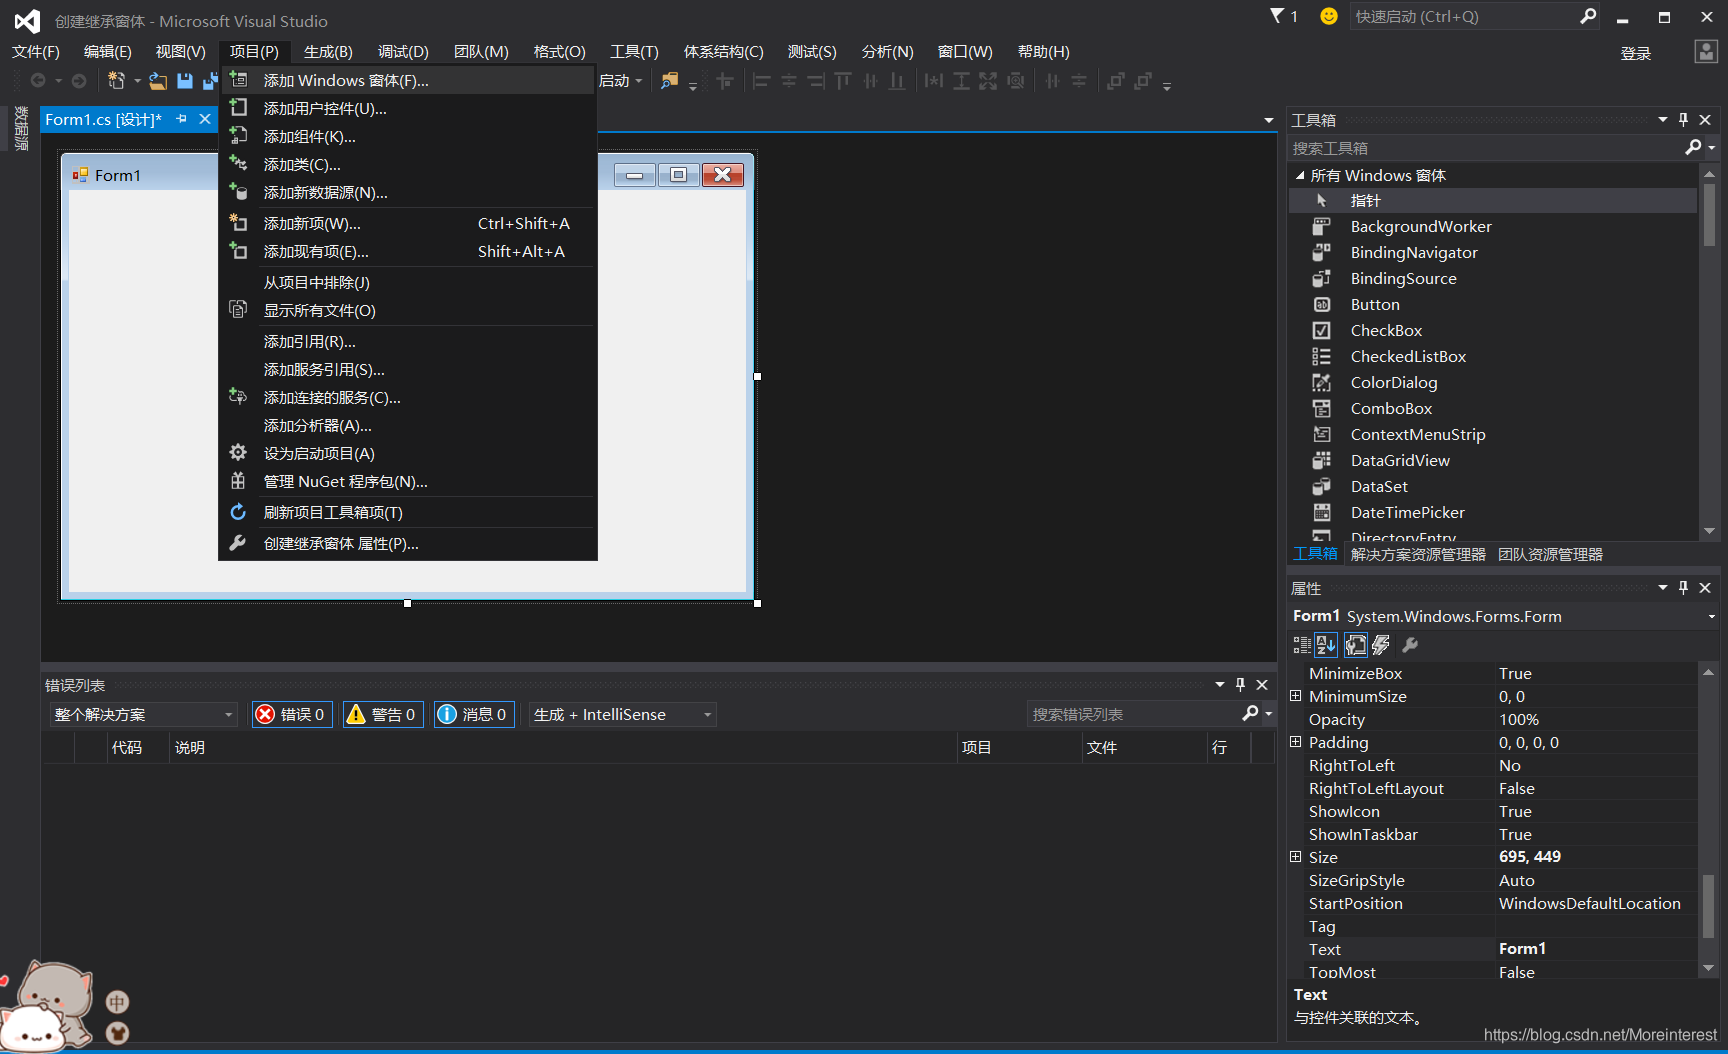
Task: Toggle the Messages 0 filter
Action: point(474,714)
